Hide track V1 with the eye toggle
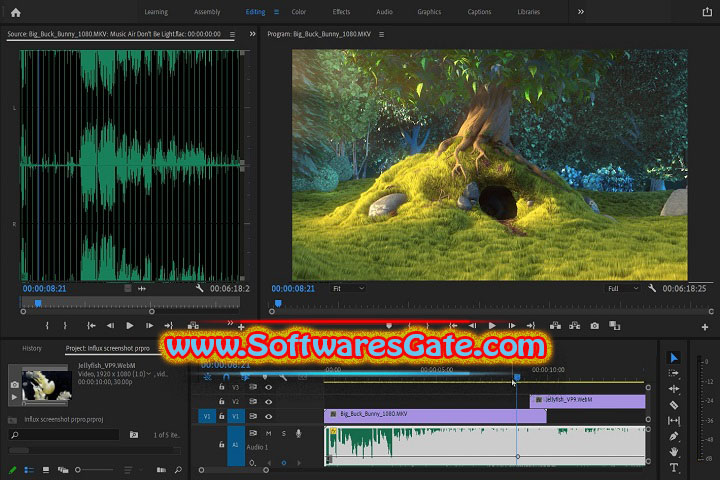The image size is (720, 480). [x=269, y=416]
